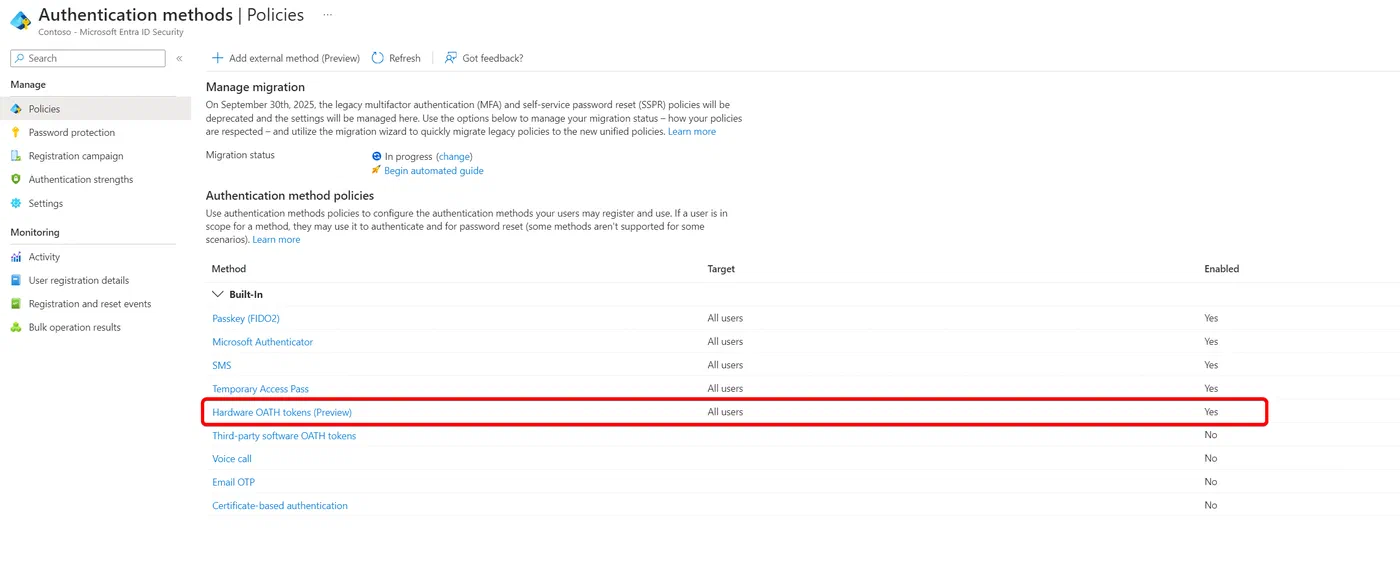1400x574 pixels.
Task: Click the In progress status icon
Action: click(x=376, y=156)
